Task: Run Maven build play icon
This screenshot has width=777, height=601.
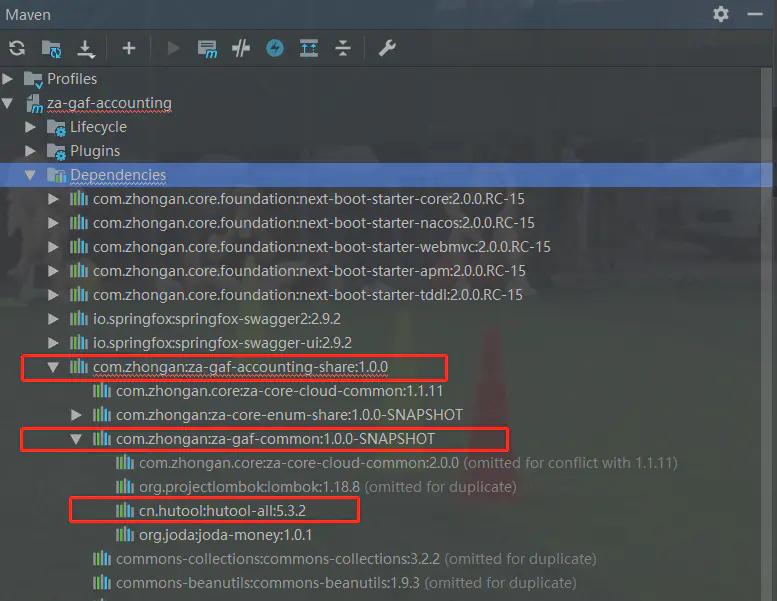Action: (173, 48)
